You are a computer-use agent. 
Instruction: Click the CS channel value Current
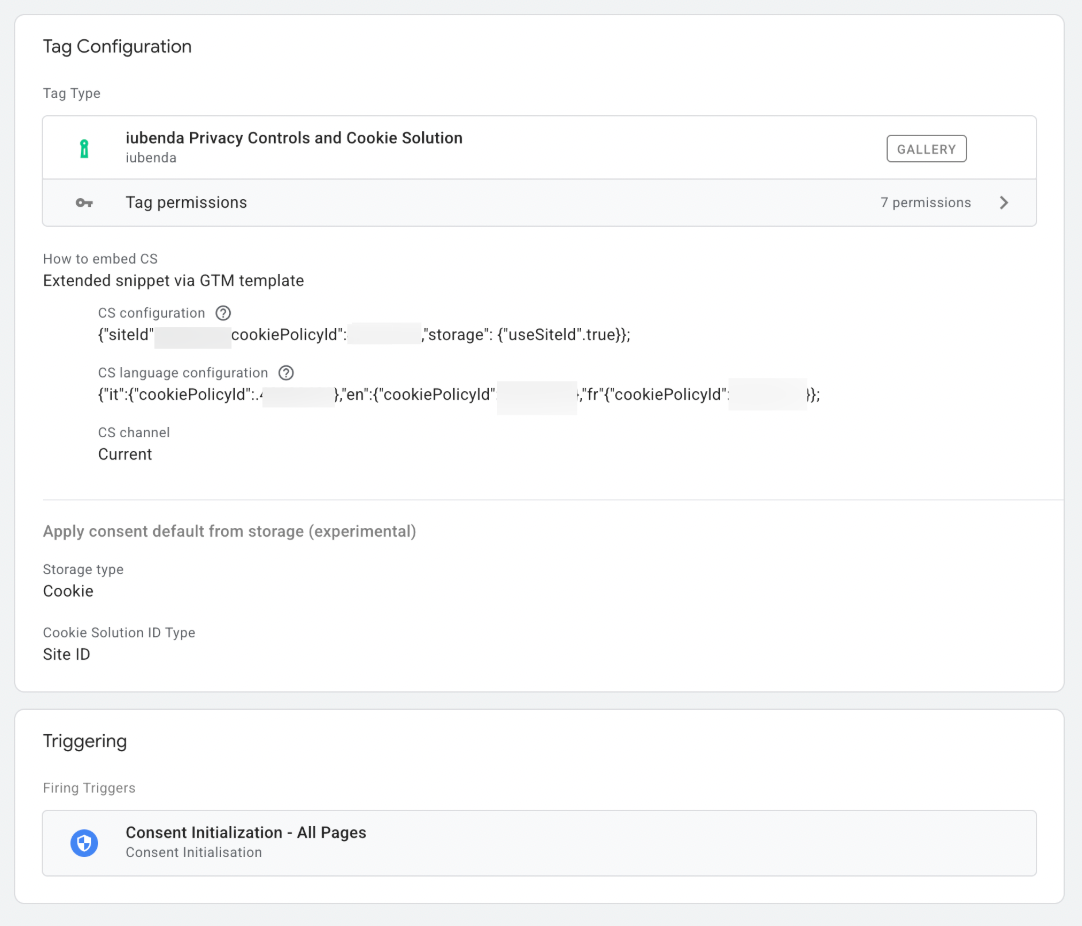pos(125,455)
